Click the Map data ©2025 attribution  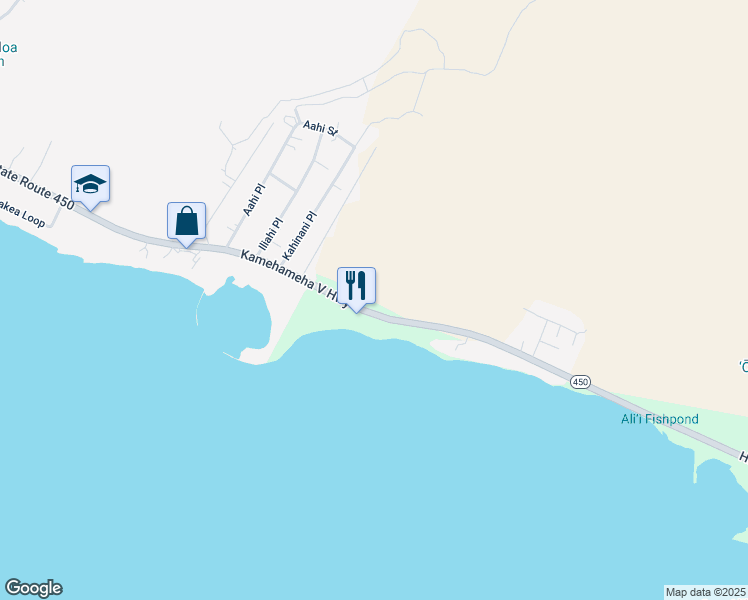point(706,592)
